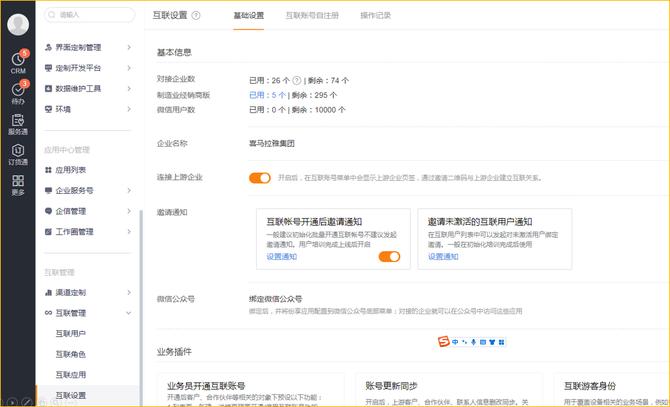Image resolution: width=670 pixels, height=407 pixels.
Task: Open the CRM module in left rail
Action: (x=18, y=61)
